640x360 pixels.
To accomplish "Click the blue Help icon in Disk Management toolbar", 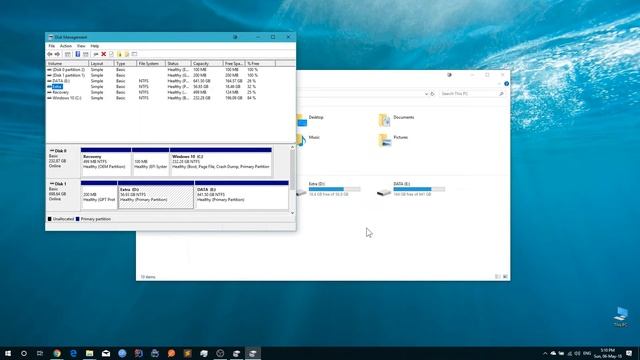I will coord(78,54).
